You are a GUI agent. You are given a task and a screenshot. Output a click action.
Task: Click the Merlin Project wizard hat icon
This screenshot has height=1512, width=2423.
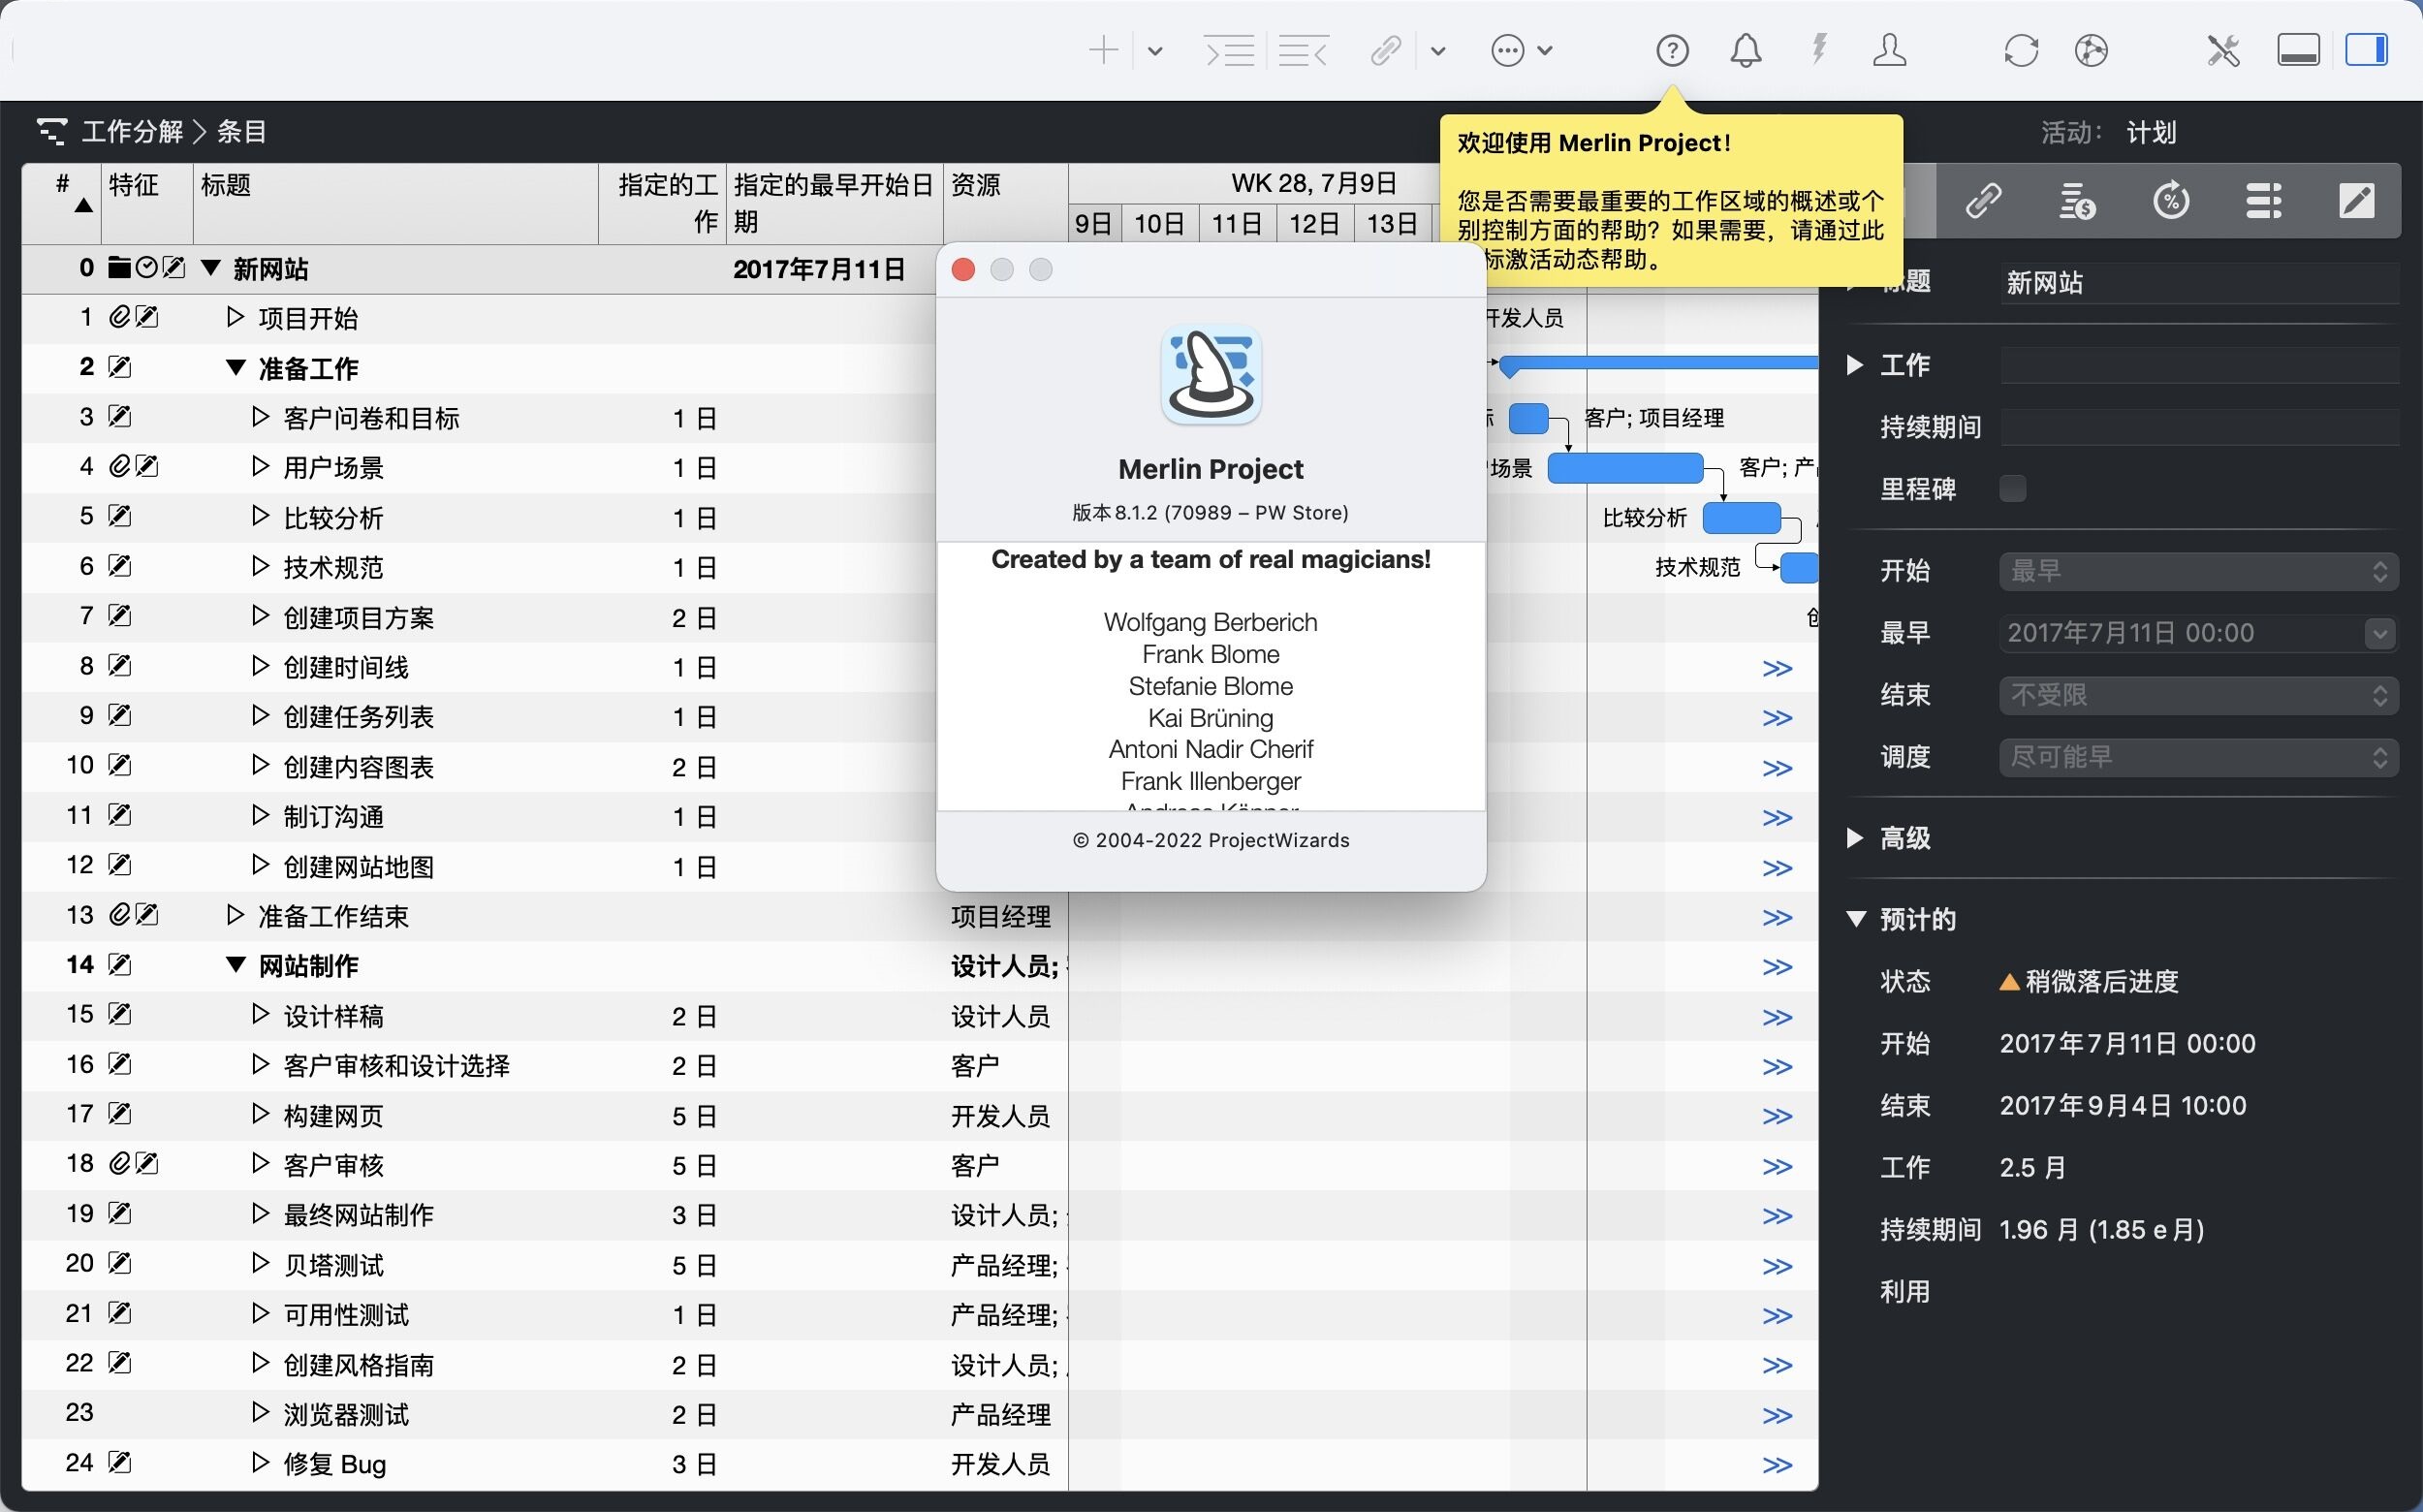coord(1211,375)
